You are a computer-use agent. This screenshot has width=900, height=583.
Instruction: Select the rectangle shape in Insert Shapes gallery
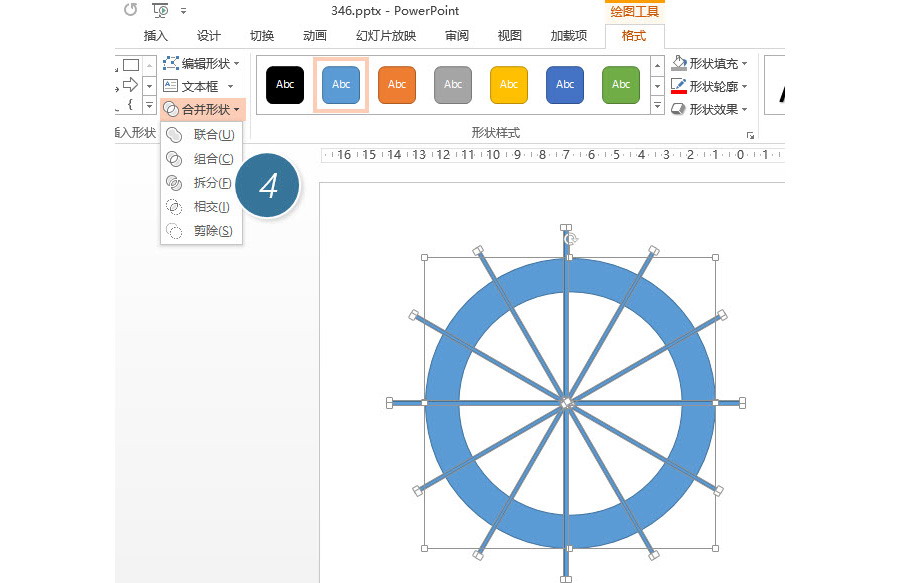[x=130, y=63]
